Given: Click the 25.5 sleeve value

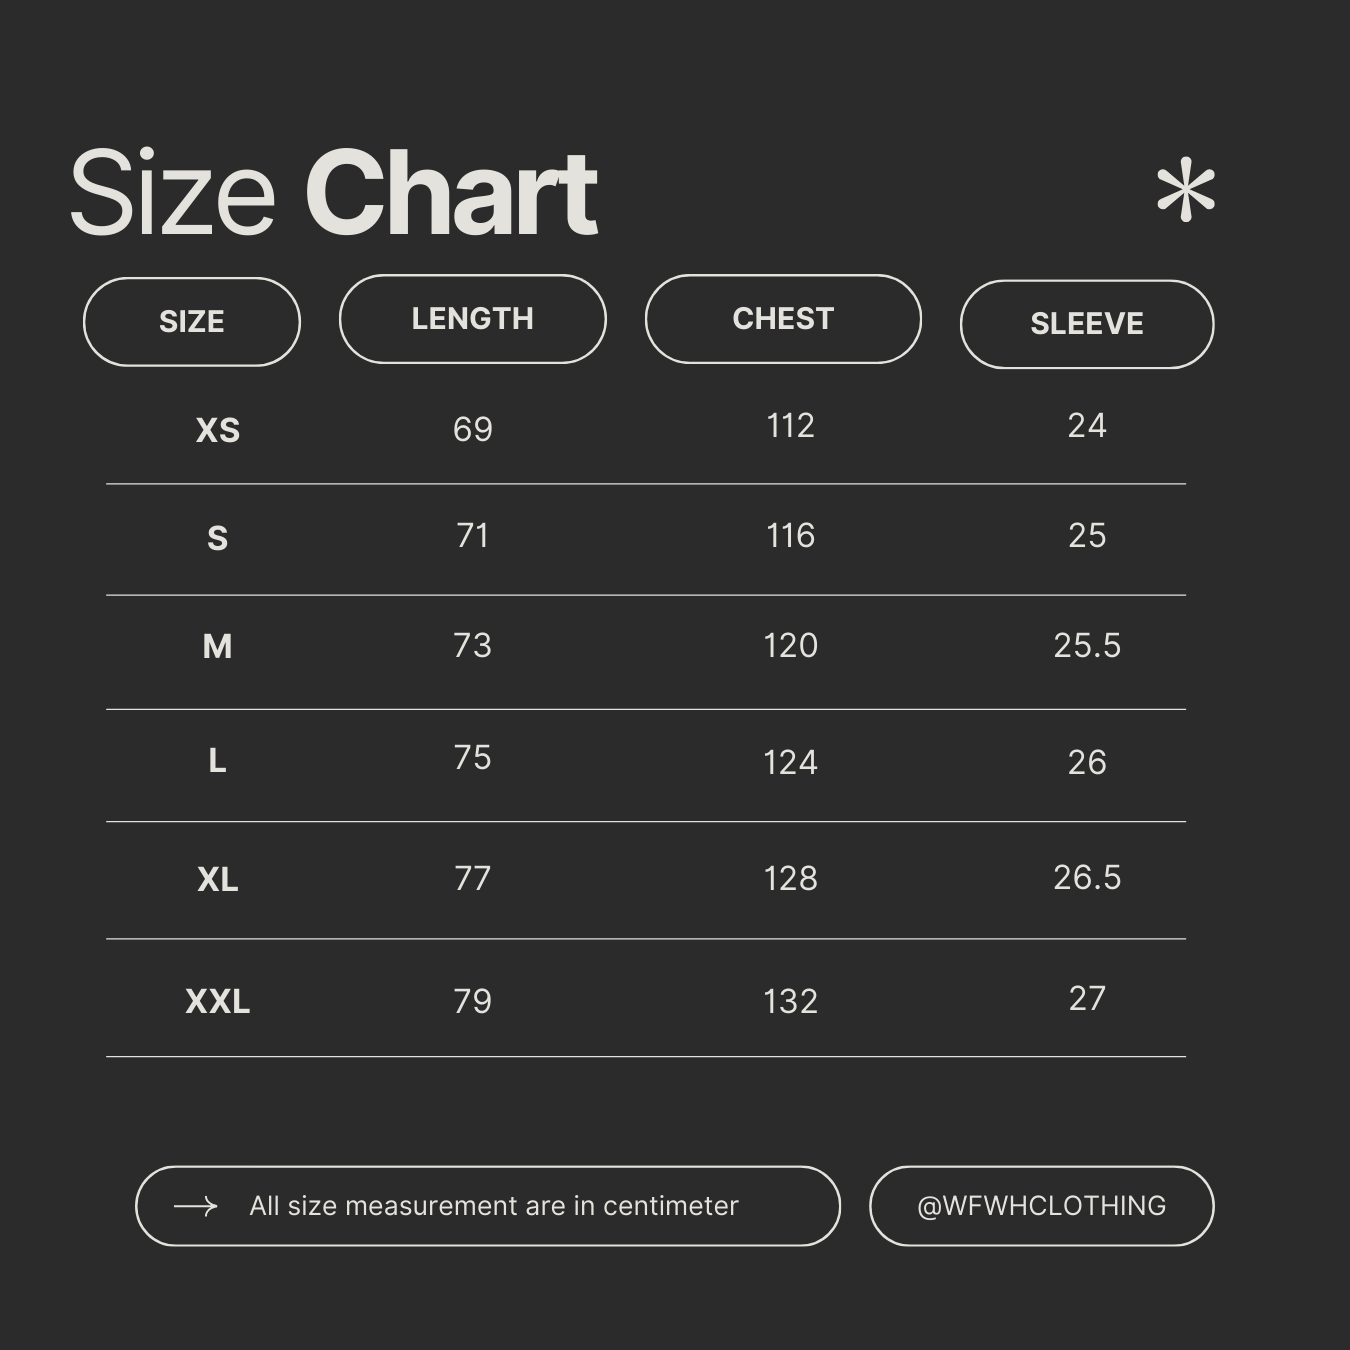Looking at the screenshot, I should [x=1086, y=646].
